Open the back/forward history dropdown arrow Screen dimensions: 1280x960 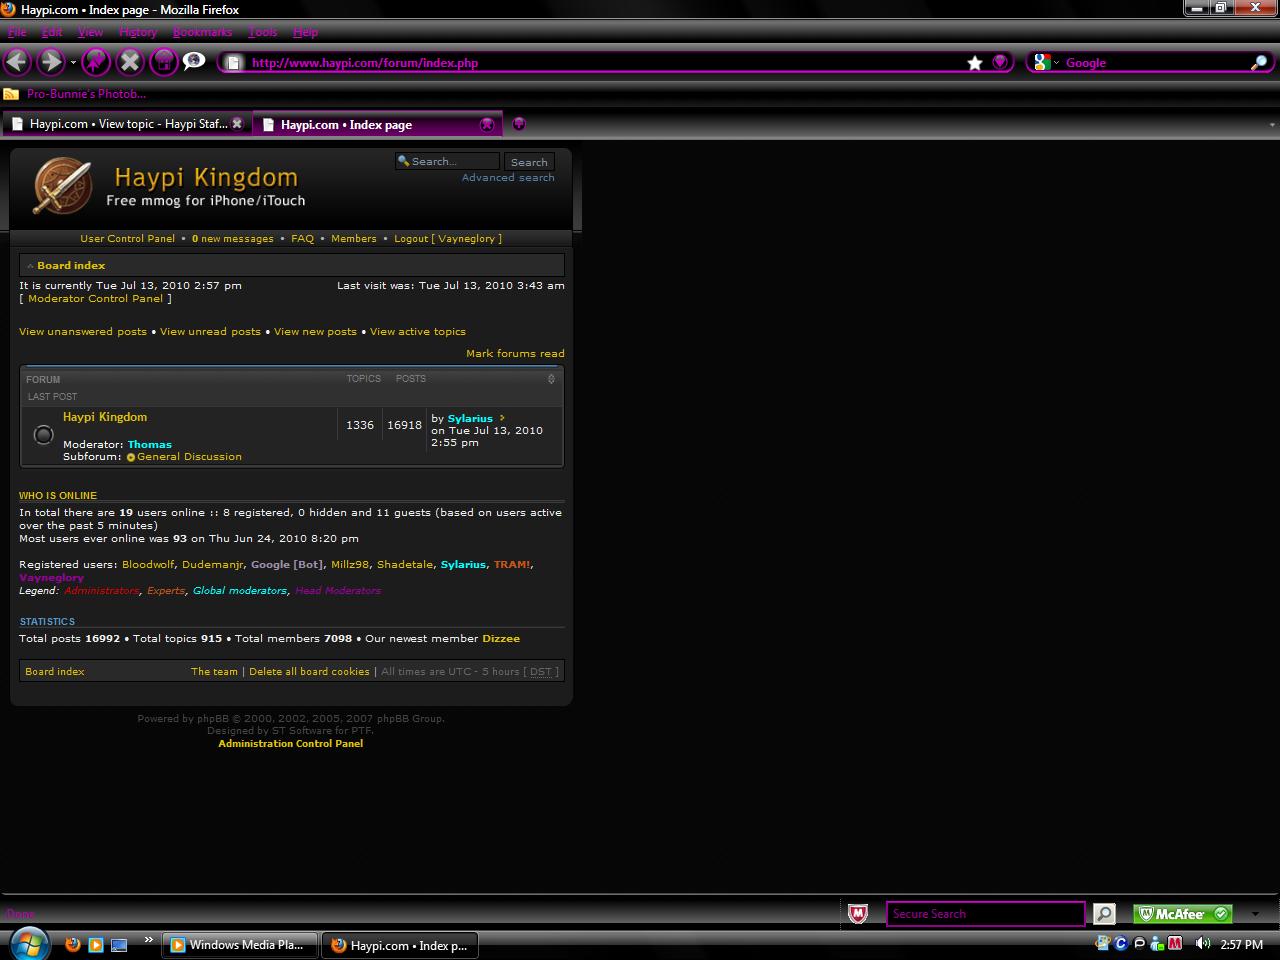click(x=73, y=63)
